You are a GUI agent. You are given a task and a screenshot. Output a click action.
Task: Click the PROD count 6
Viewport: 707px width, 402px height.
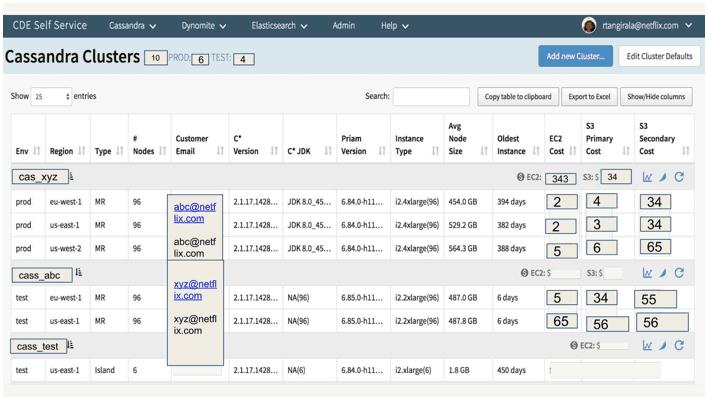(200, 59)
